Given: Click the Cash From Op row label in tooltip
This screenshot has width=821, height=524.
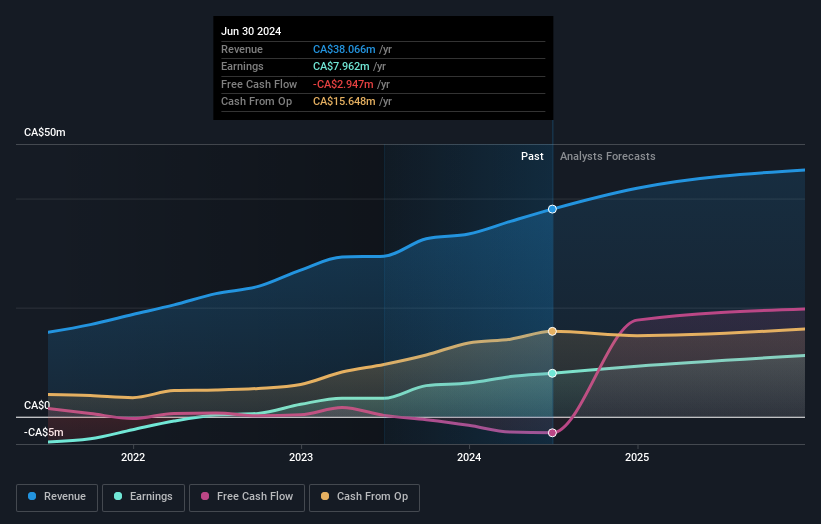Looking at the screenshot, I should point(257,102).
